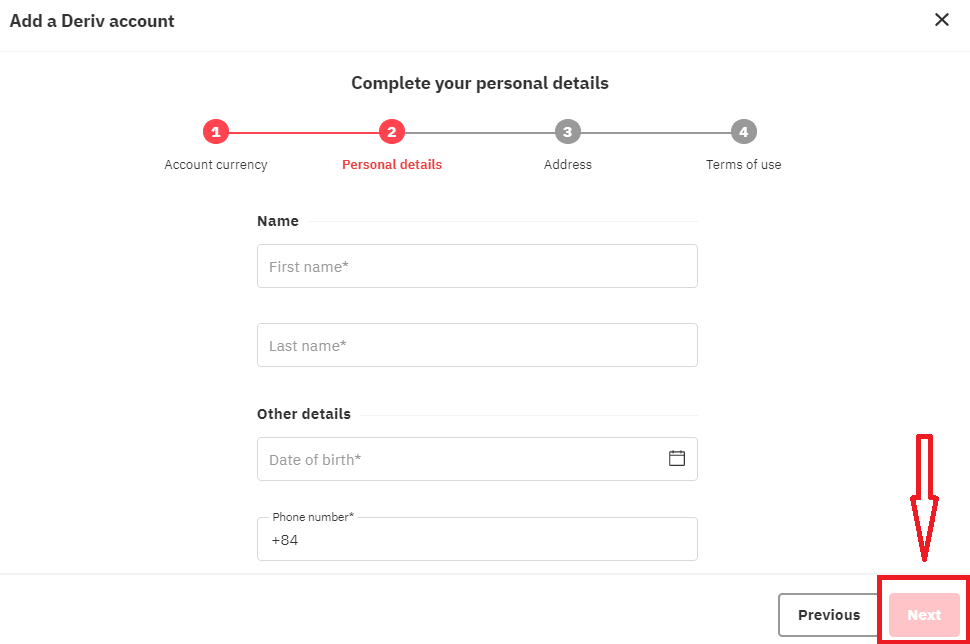The width and height of the screenshot is (970, 644).
Task: Select the Account currency step
Action: click(x=216, y=164)
